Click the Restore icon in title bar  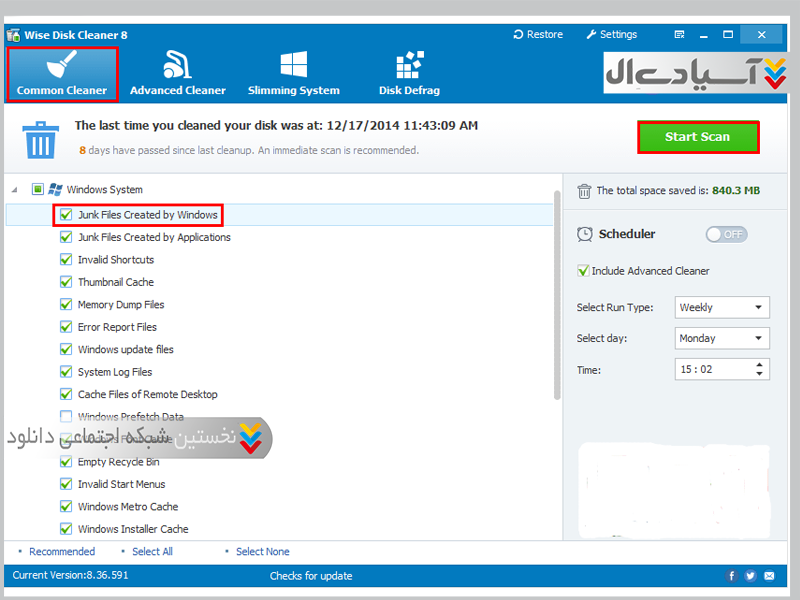(x=518, y=34)
